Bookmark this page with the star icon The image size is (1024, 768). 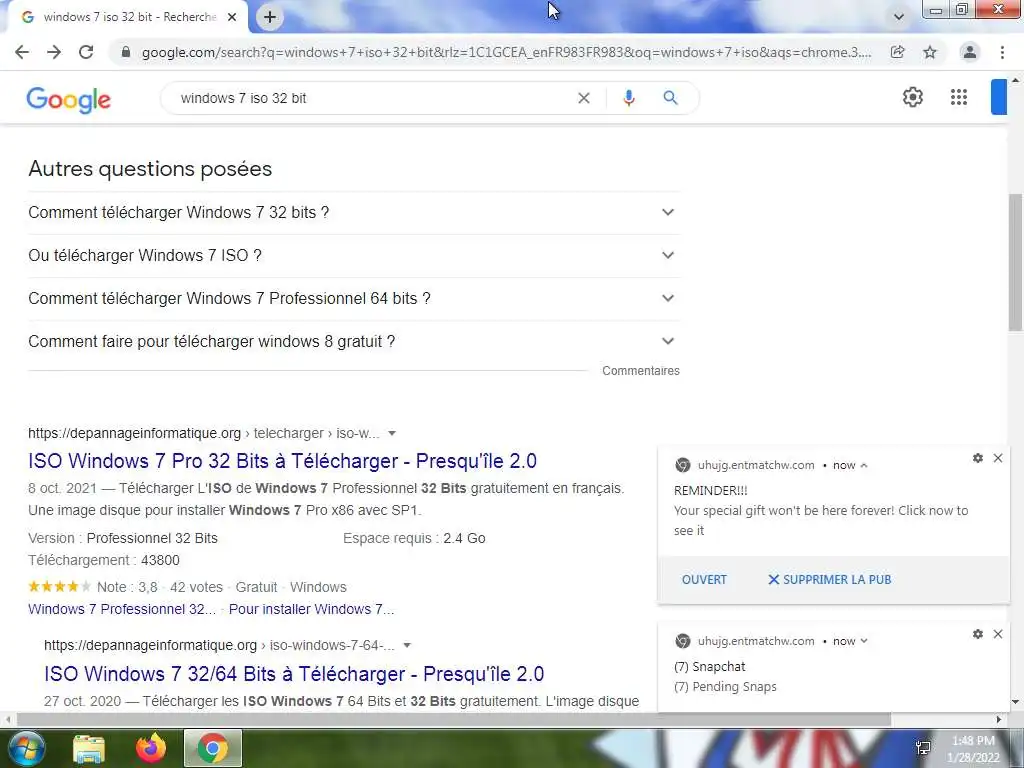click(x=930, y=52)
